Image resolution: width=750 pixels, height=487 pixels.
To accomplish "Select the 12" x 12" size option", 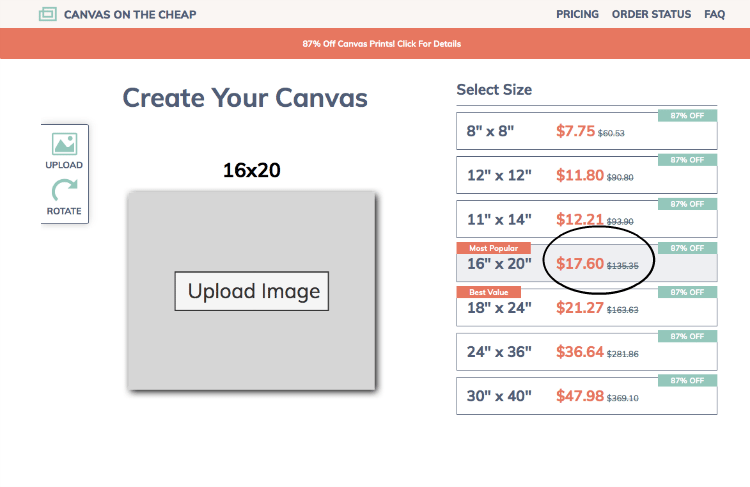I will coord(587,175).
